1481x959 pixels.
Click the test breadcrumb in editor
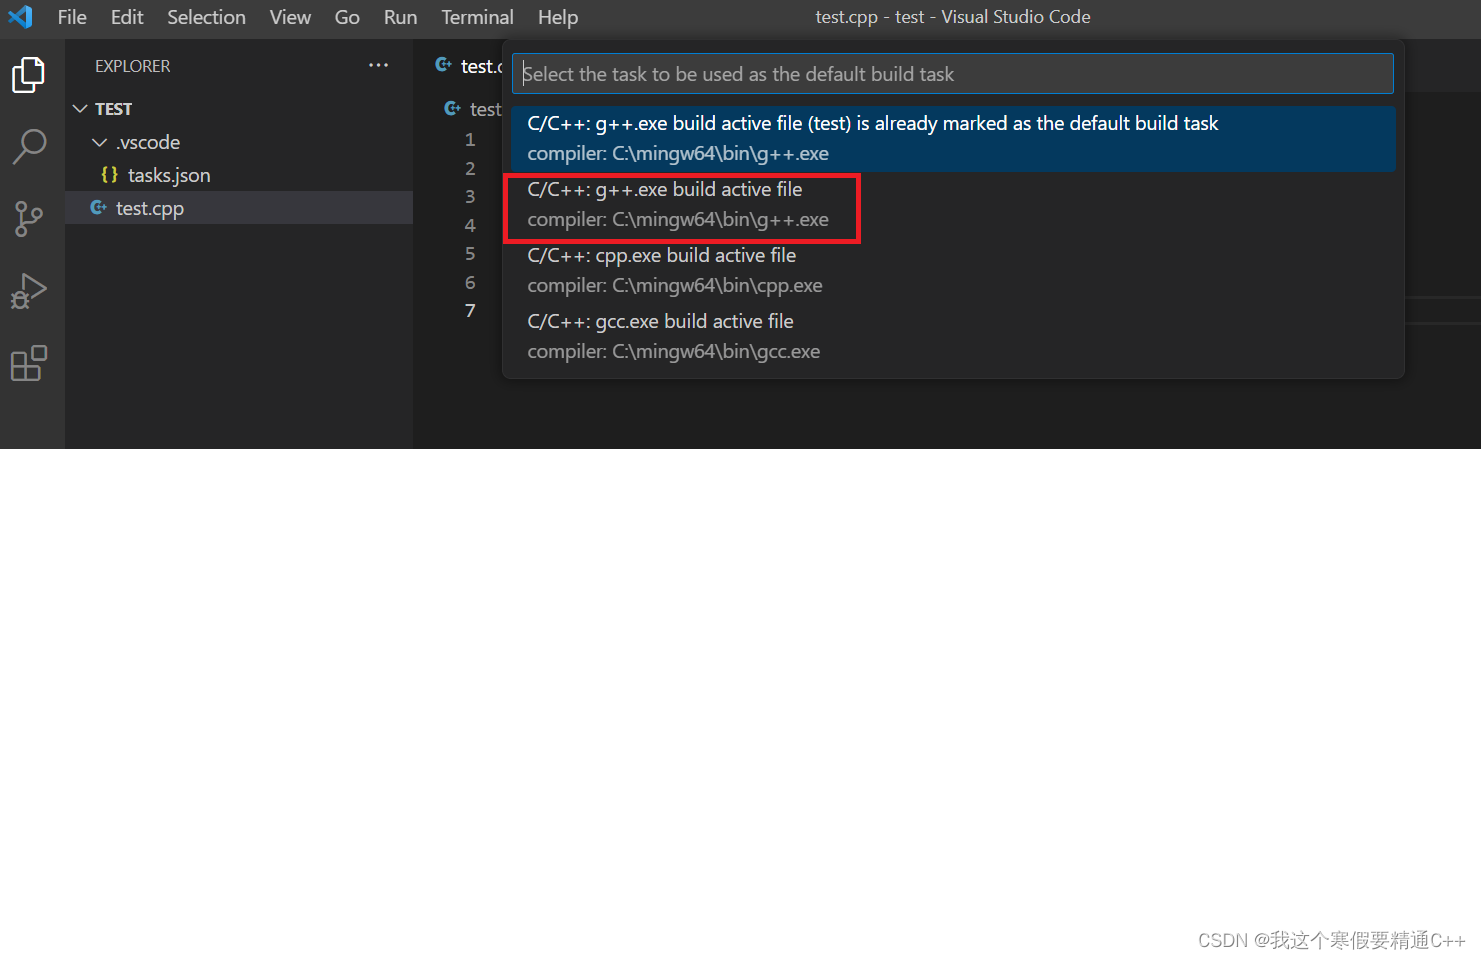[x=486, y=109]
